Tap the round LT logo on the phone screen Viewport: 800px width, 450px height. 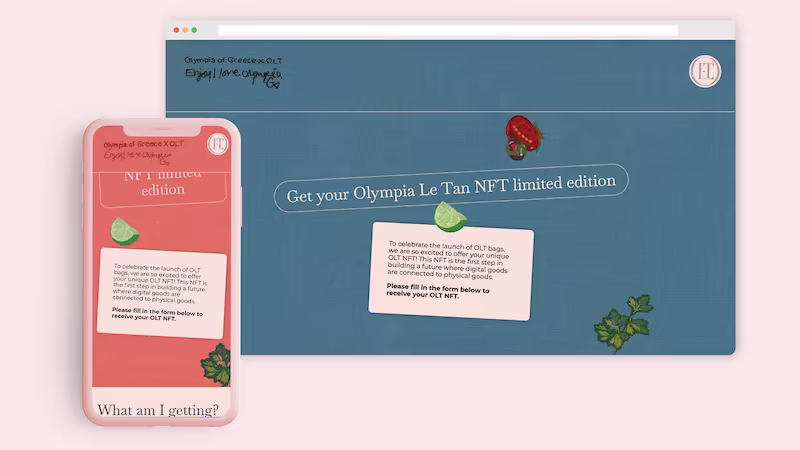(217, 144)
